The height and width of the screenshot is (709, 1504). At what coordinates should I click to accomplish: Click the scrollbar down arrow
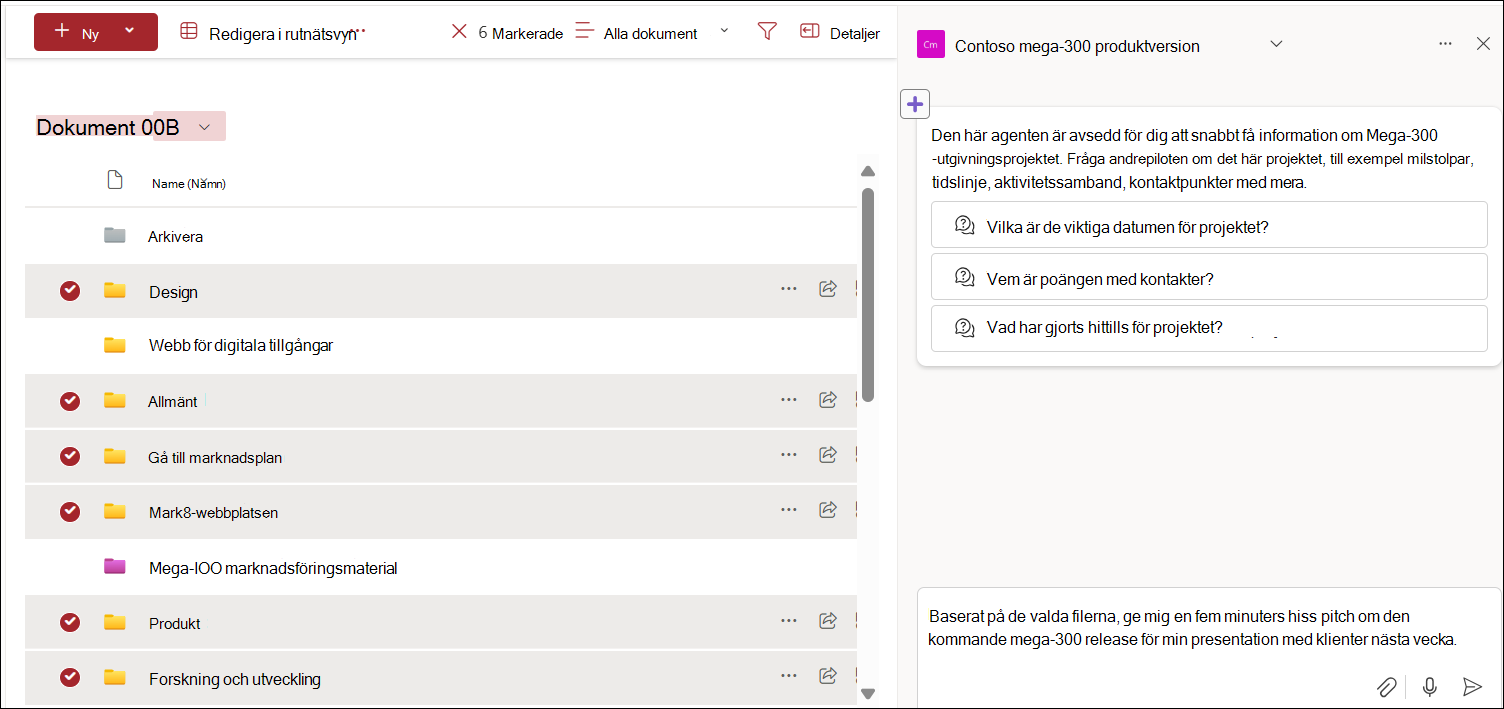point(868,693)
